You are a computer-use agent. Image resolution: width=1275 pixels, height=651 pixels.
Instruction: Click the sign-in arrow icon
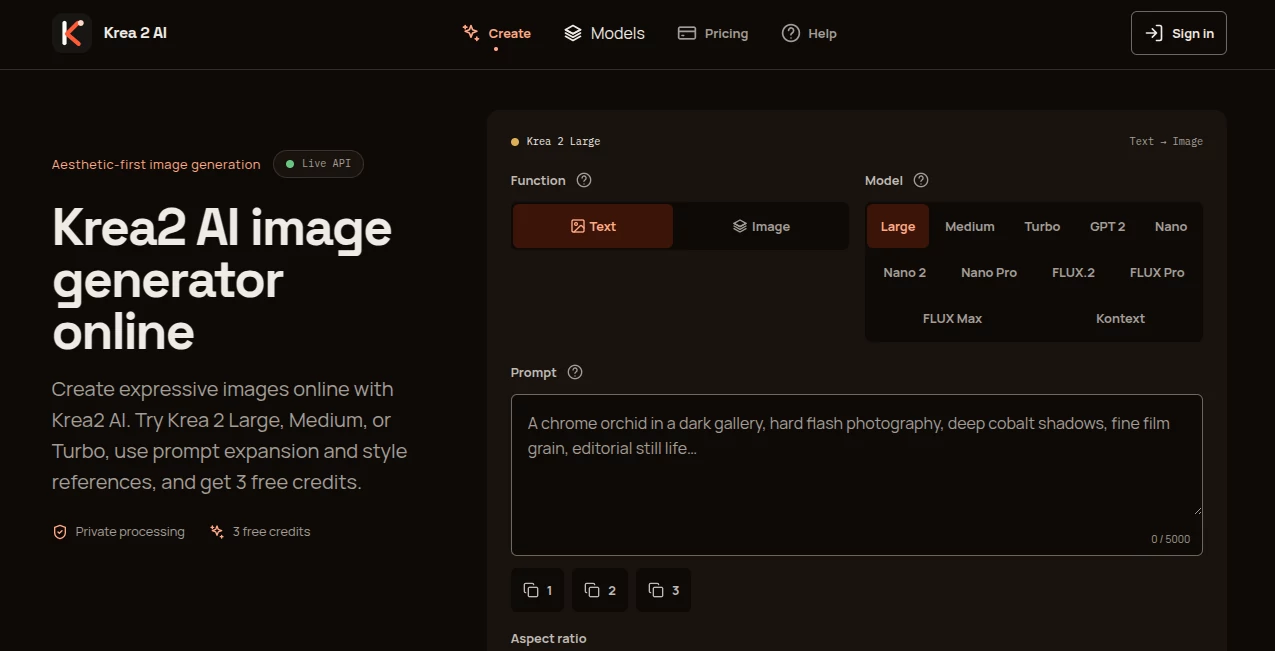coord(1154,33)
